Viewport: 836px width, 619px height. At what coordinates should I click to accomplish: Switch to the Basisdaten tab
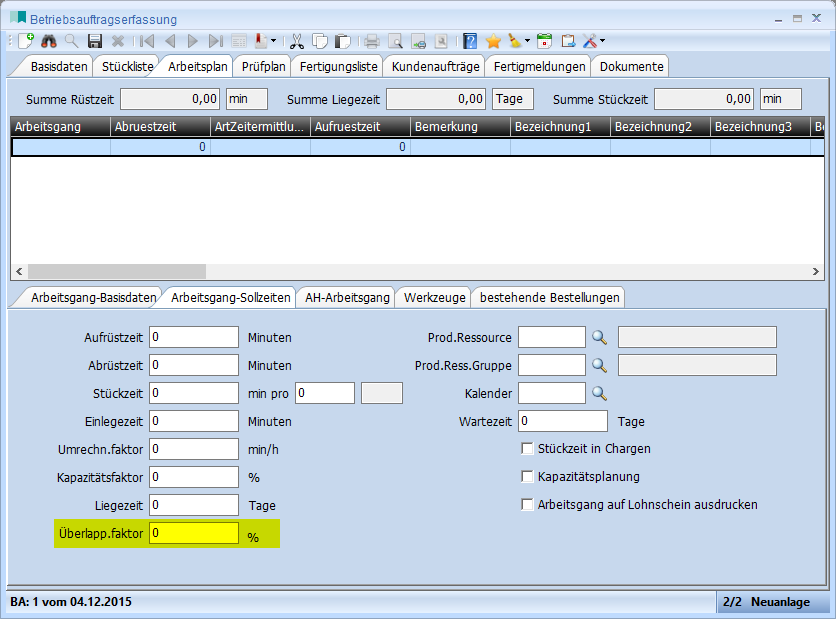(x=59, y=67)
